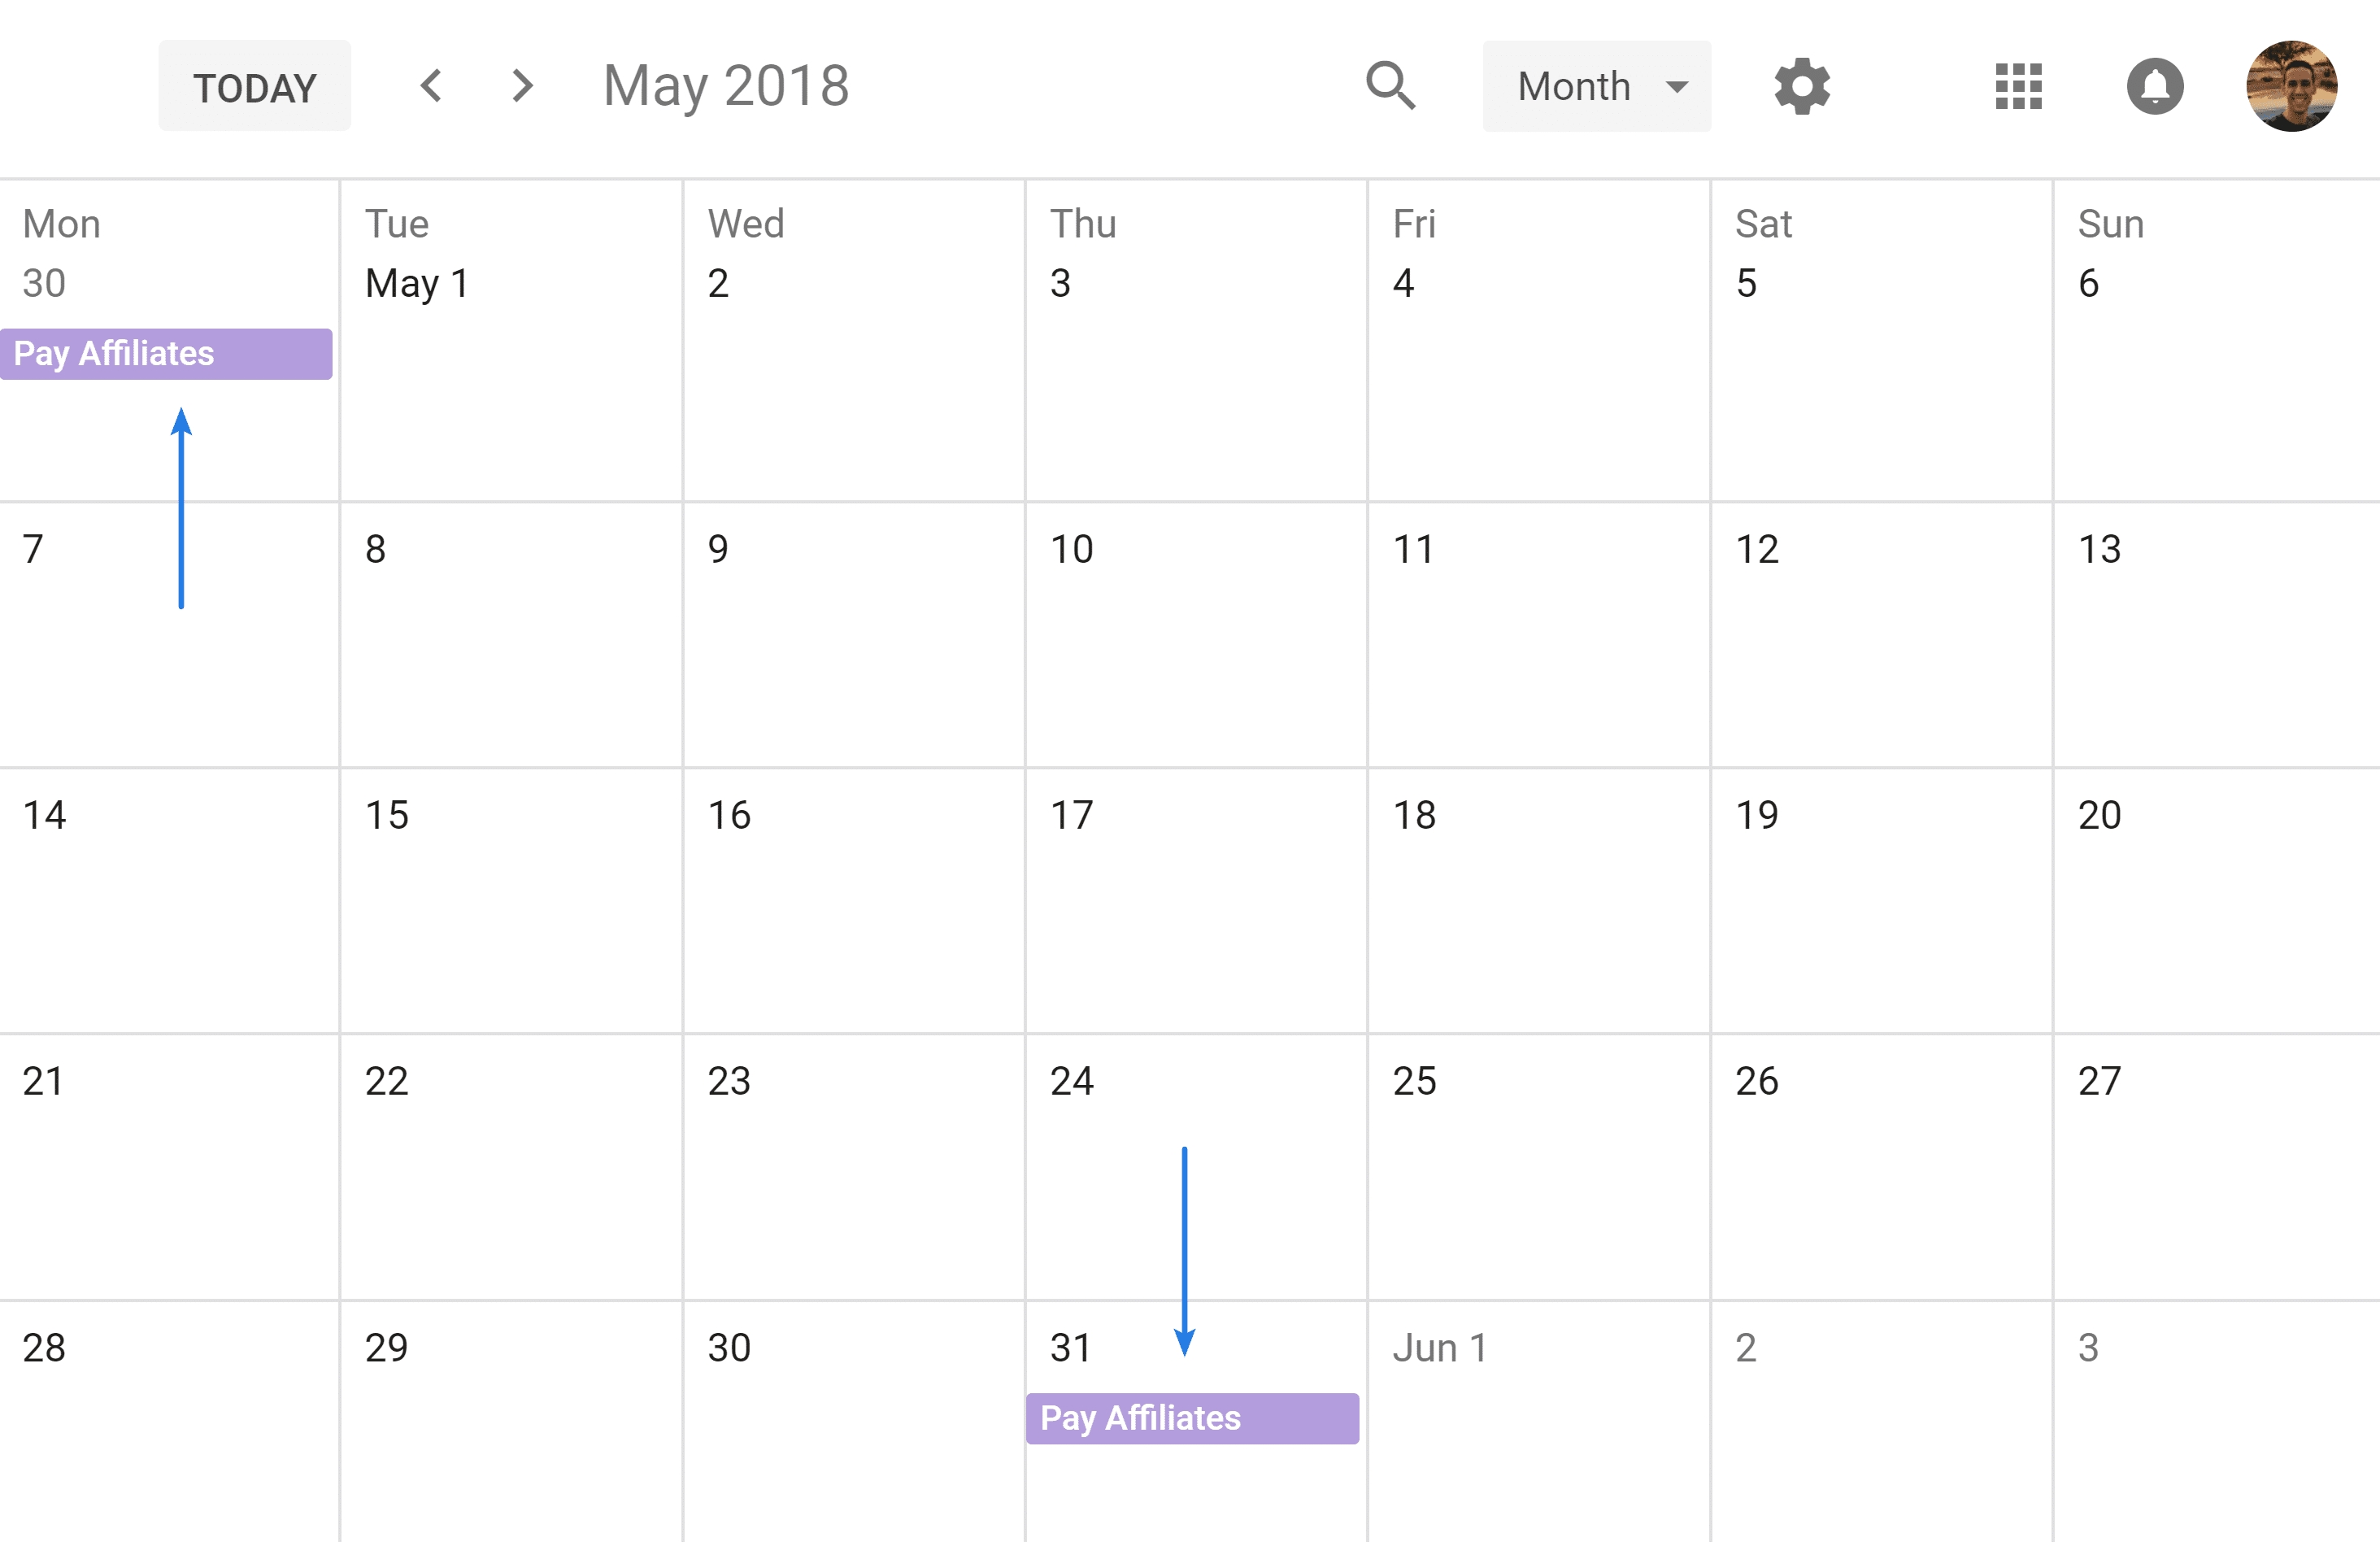The width and height of the screenshot is (2380, 1542).
Task: Toggle calendar view between month and week
Action: (x=1590, y=83)
